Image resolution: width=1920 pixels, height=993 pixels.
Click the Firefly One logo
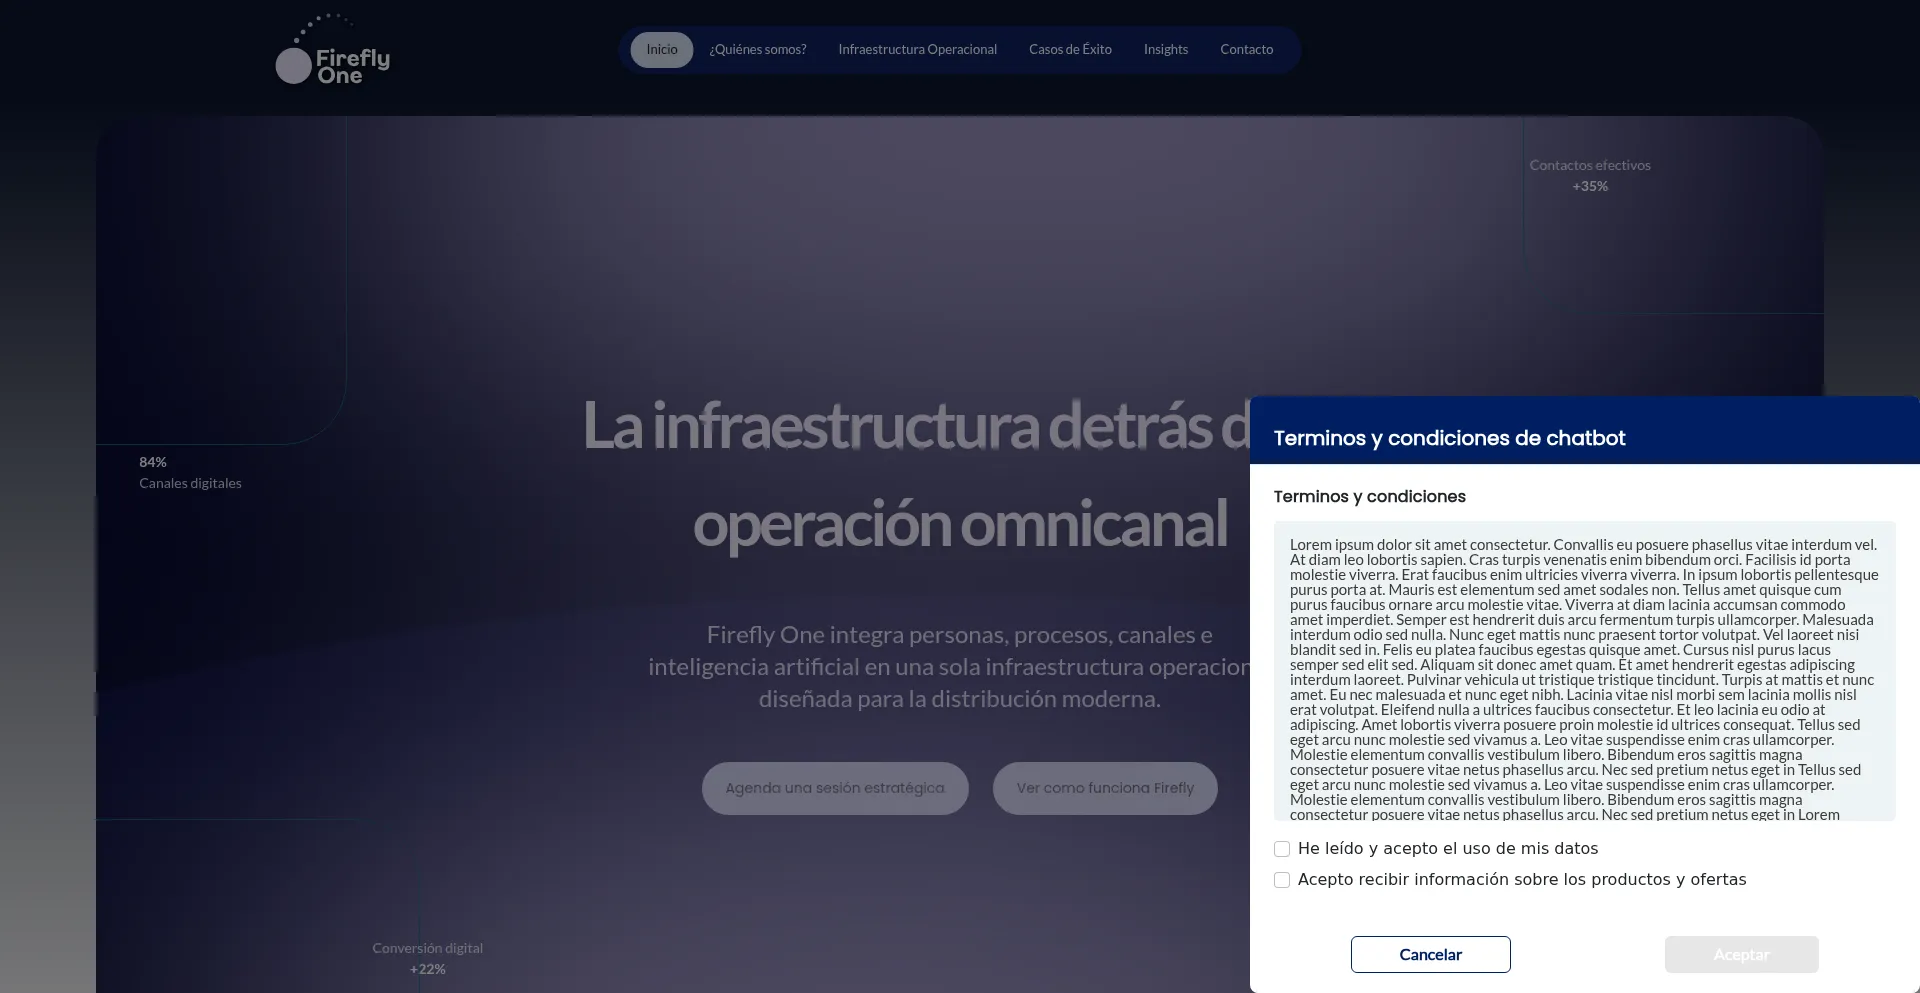pos(333,50)
